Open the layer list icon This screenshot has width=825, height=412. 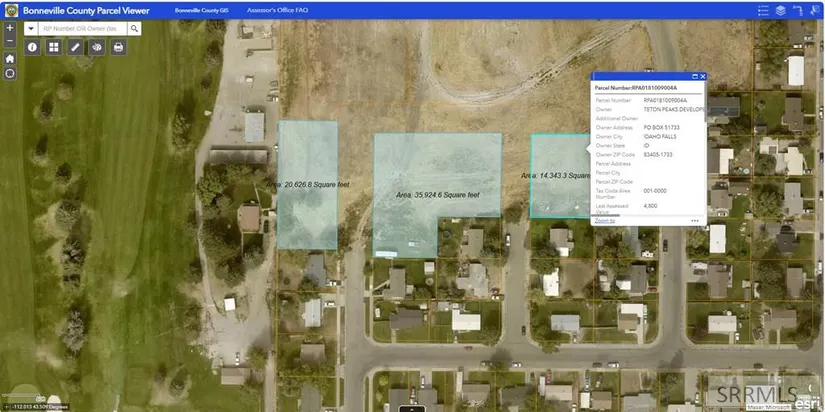coord(780,10)
